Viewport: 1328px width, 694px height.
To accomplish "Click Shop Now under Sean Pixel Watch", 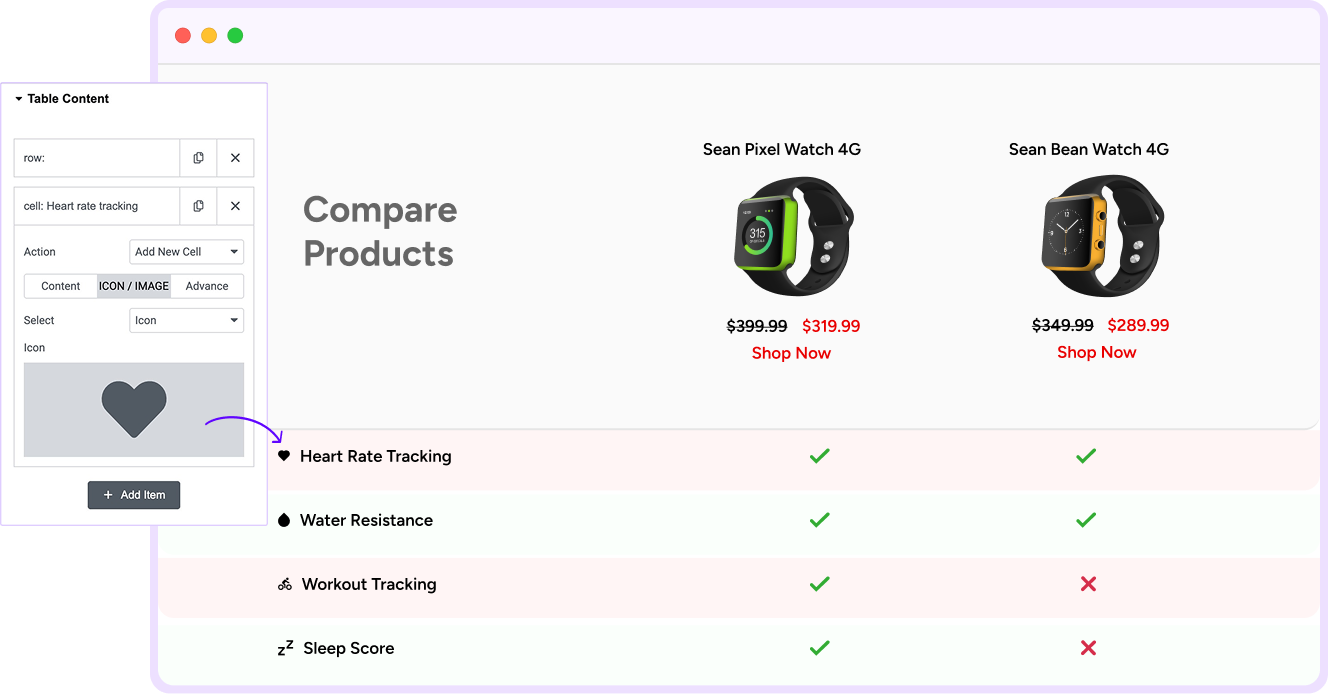I will click(x=791, y=353).
